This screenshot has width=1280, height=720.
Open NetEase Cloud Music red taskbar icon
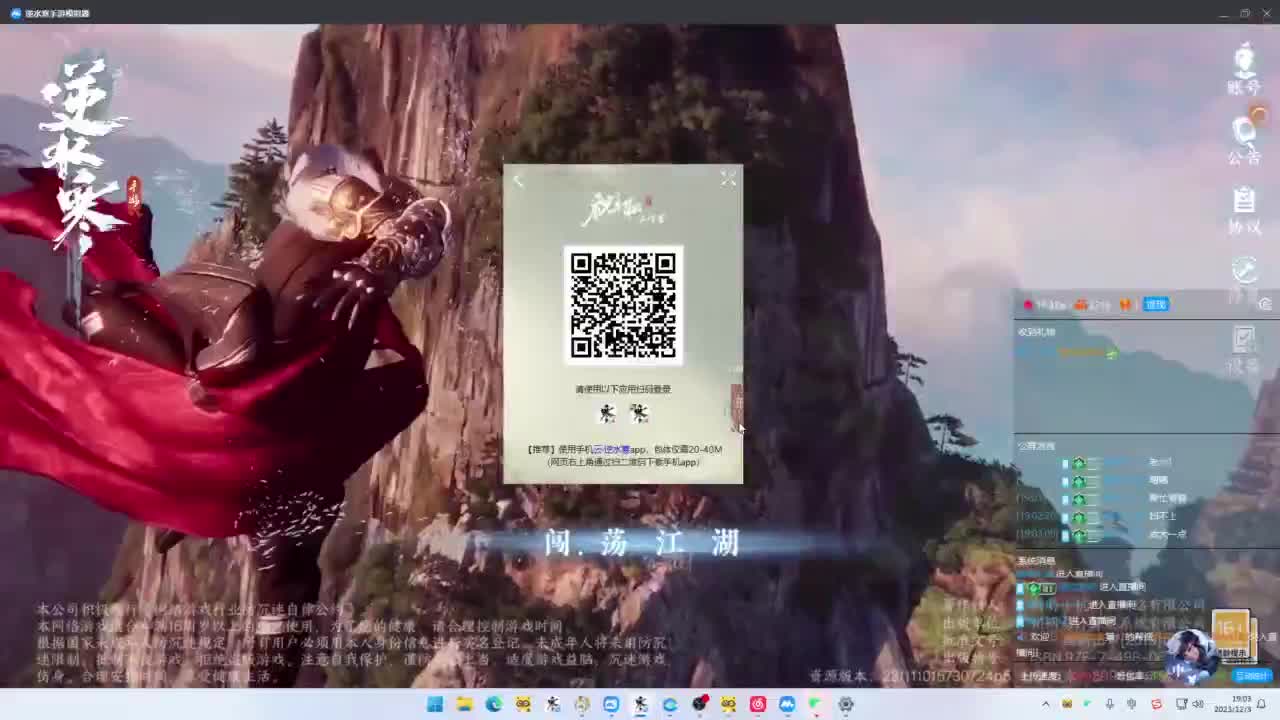(758, 704)
